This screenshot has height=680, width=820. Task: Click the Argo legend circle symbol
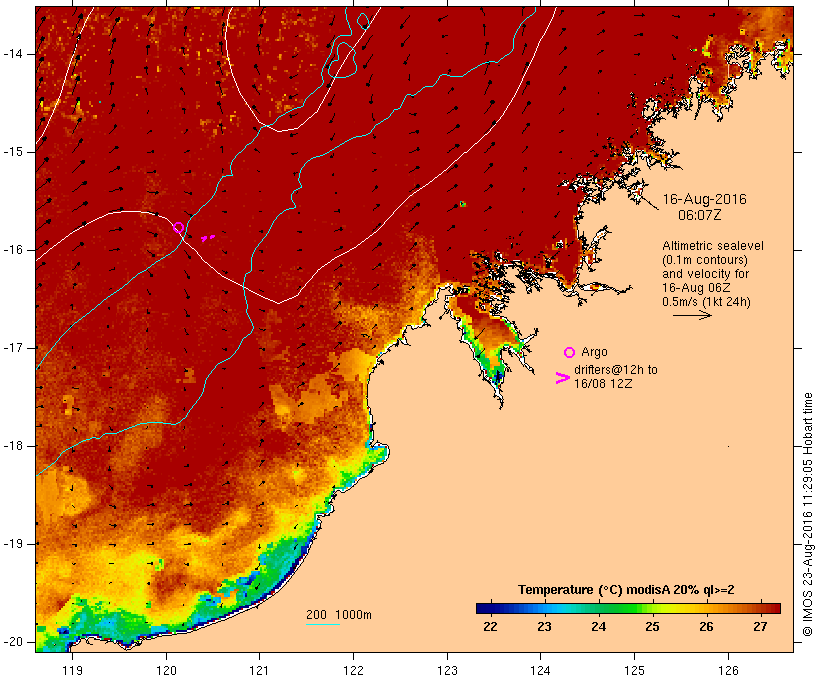569,353
